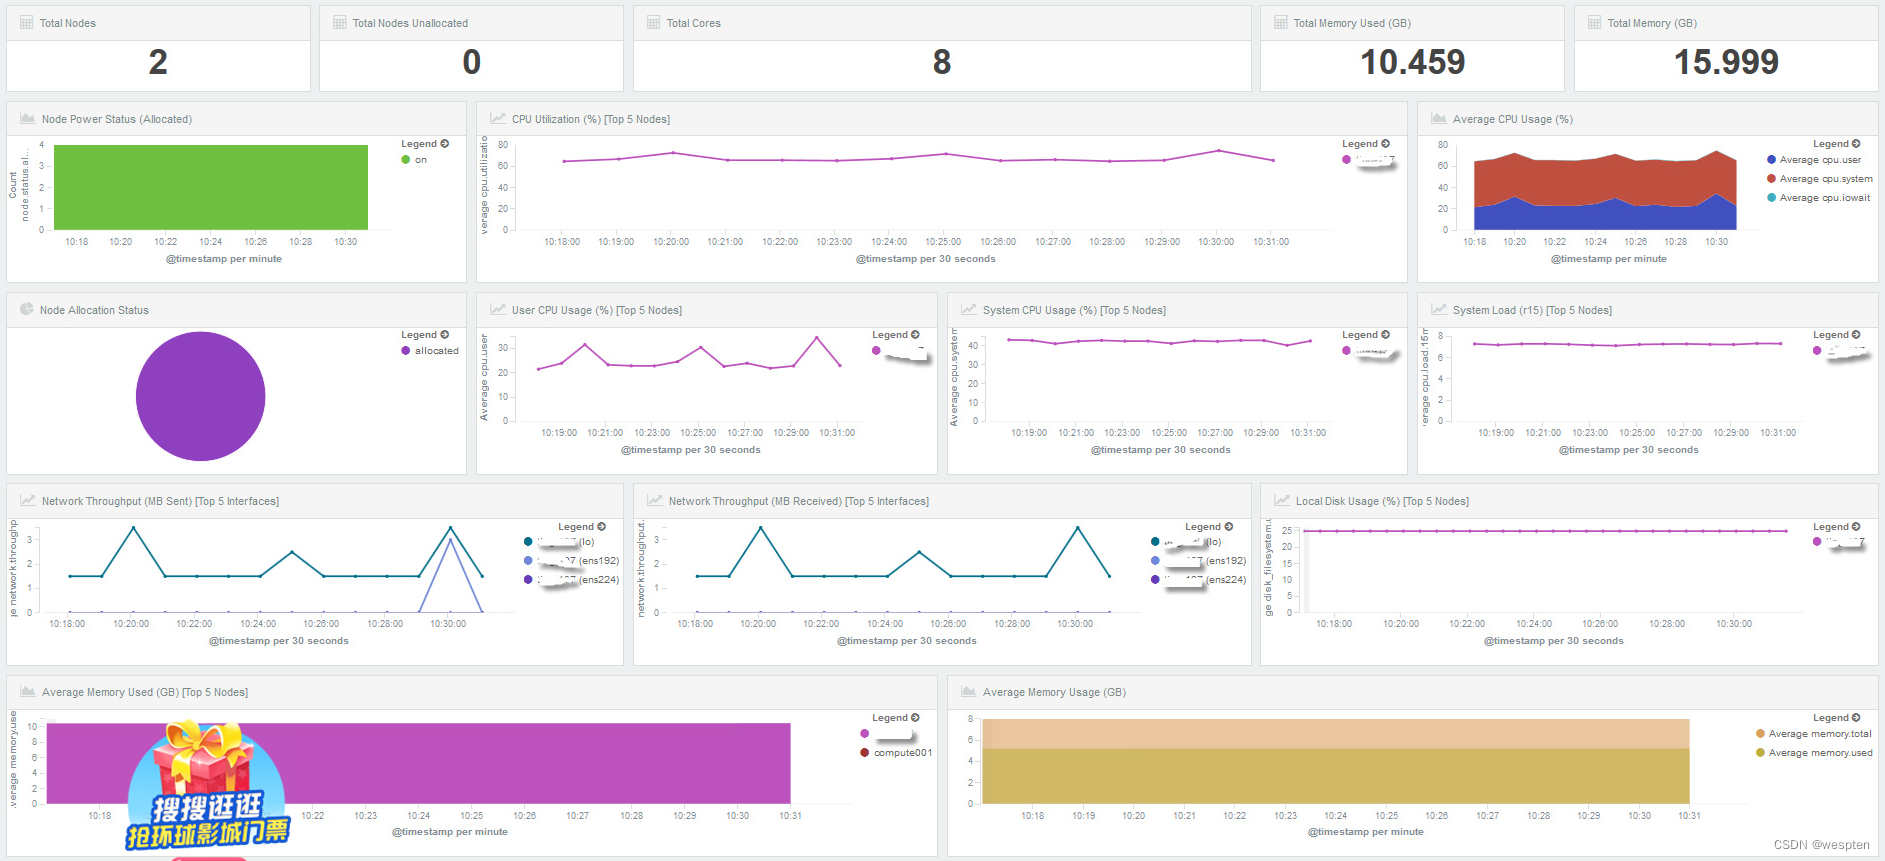Viewport: 1885px width, 861px height.
Task: Toggle the Legend in Network Throughput Received panel
Action: coord(1209,527)
